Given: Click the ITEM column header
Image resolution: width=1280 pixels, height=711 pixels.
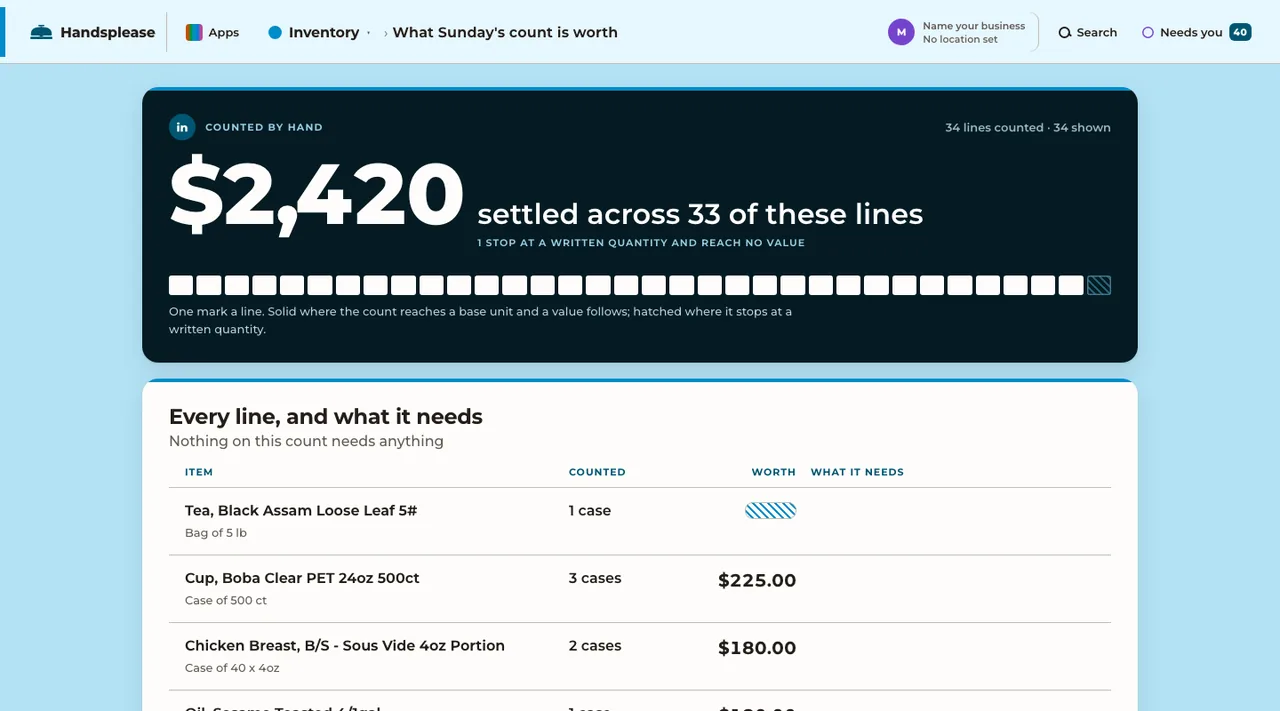Looking at the screenshot, I should point(199,472).
